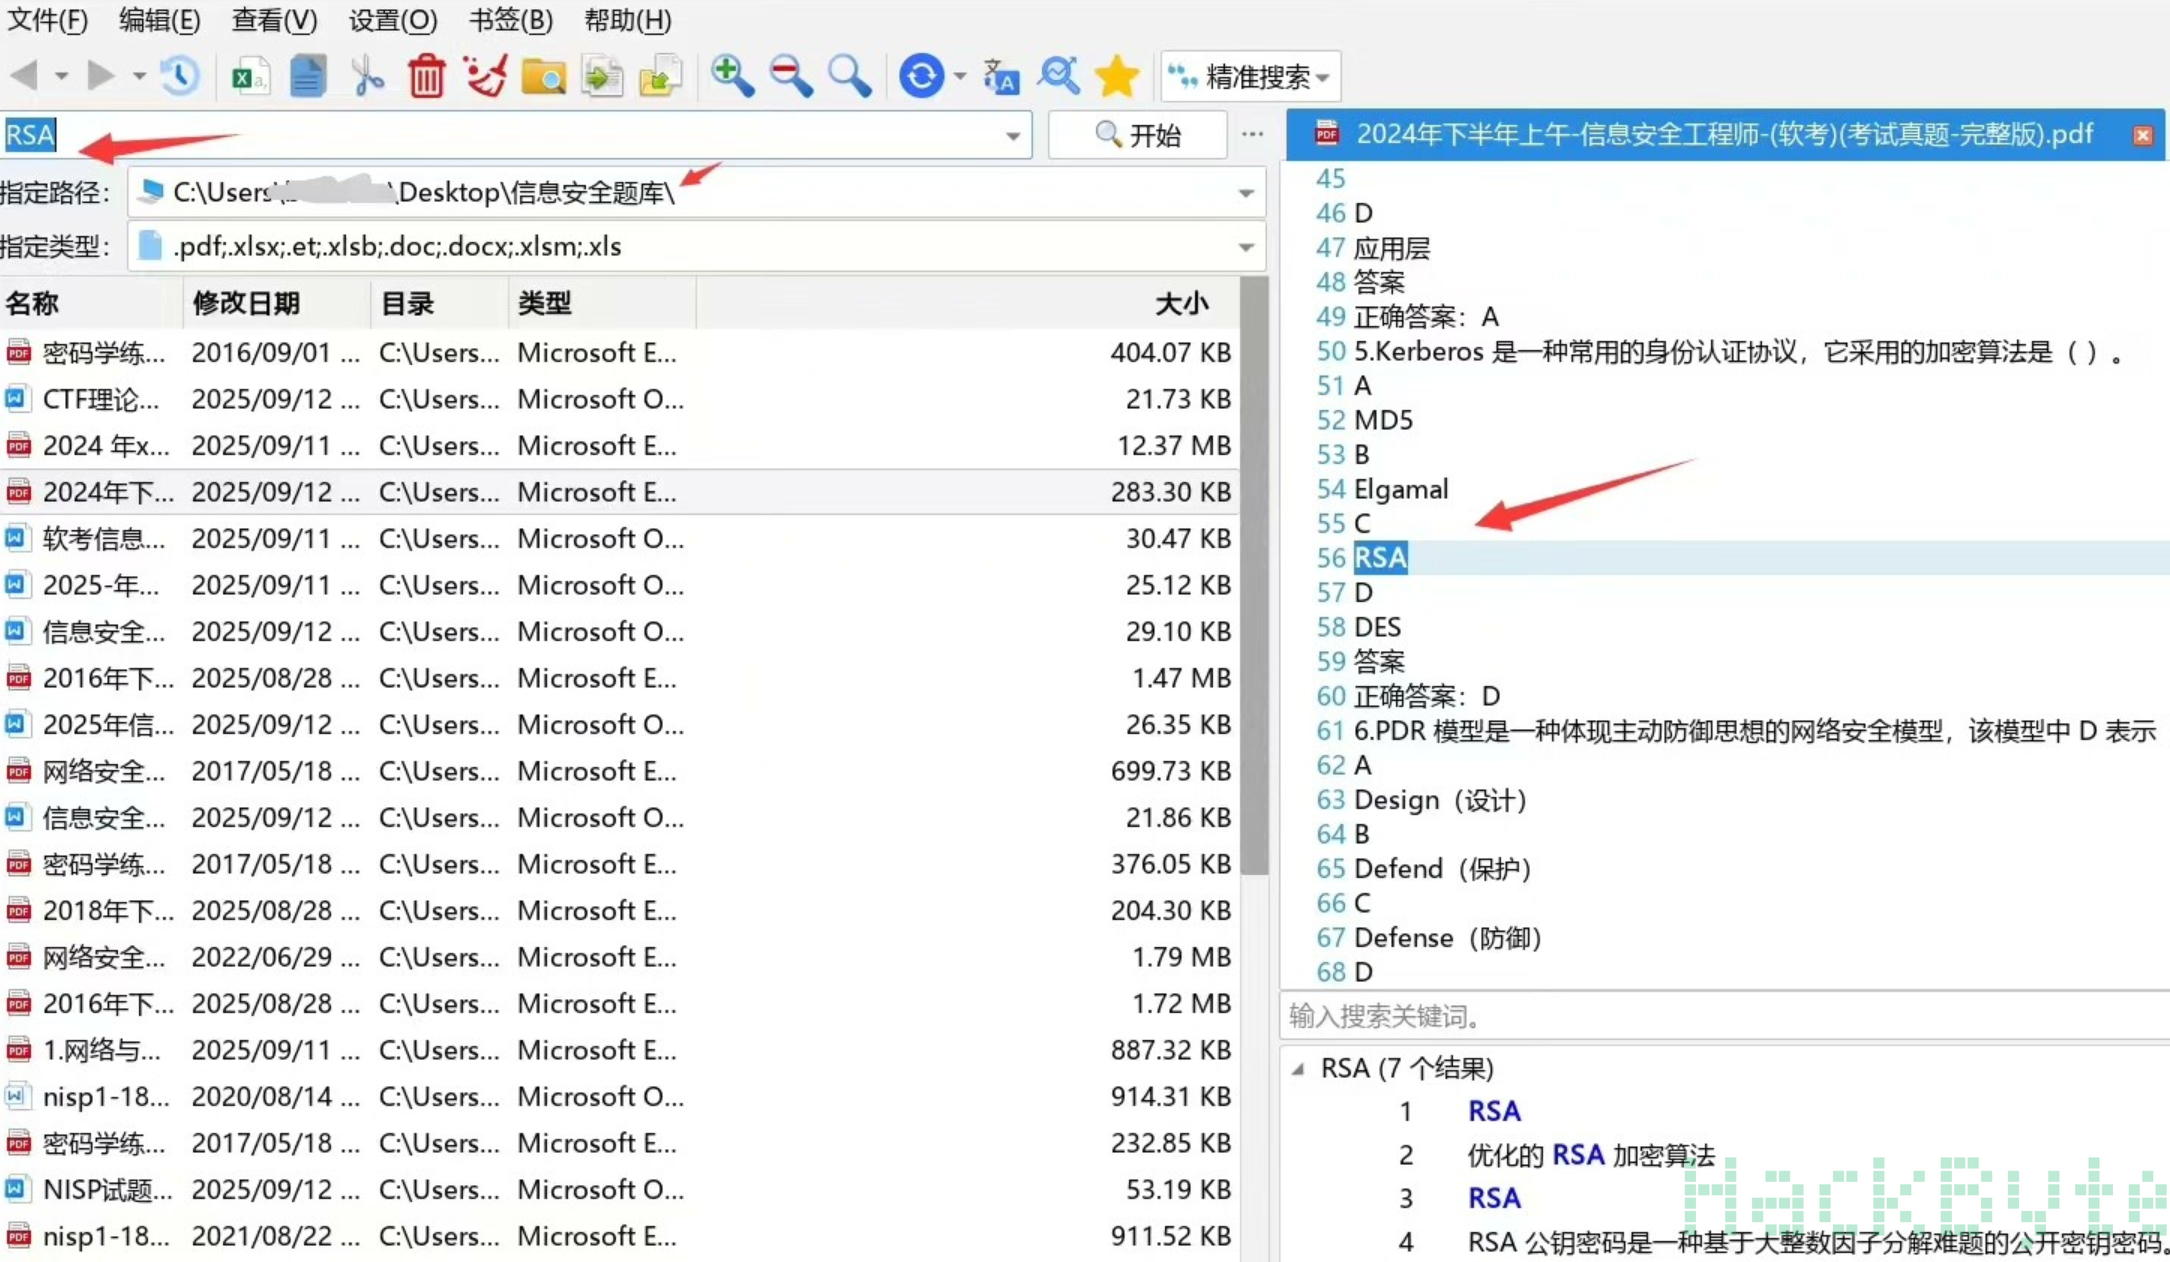Expand the 指定类型 file type dropdown
The width and height of the screenshot is (2170, 1262).
click(1246, 246)
